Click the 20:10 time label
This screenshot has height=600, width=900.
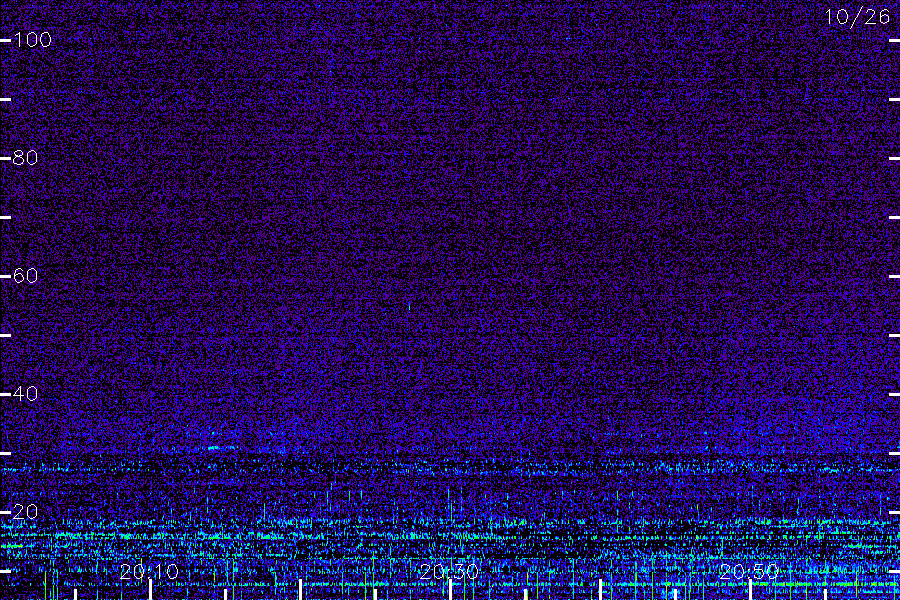pos(149,572)
